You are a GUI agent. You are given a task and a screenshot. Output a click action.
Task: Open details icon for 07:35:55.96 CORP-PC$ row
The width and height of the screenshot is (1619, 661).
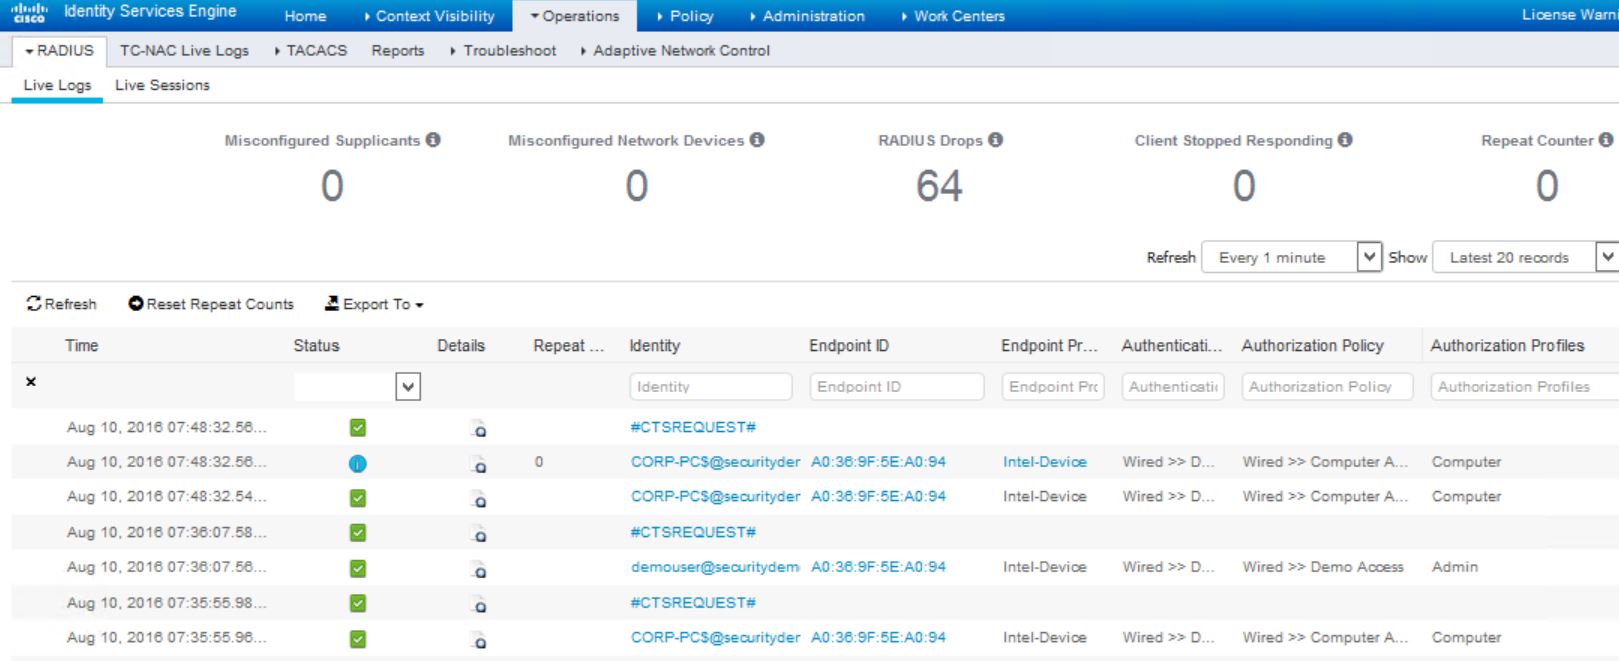(479, 639)
